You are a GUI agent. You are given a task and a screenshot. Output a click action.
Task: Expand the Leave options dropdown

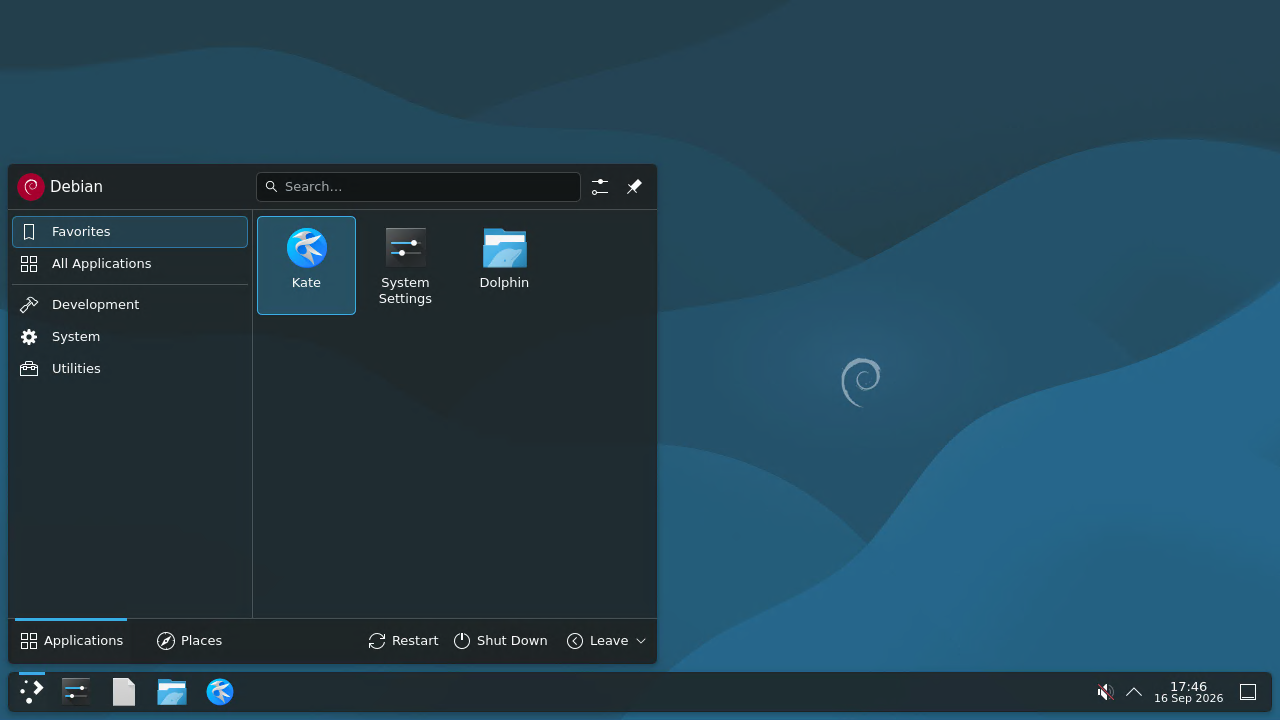point(607,641)
